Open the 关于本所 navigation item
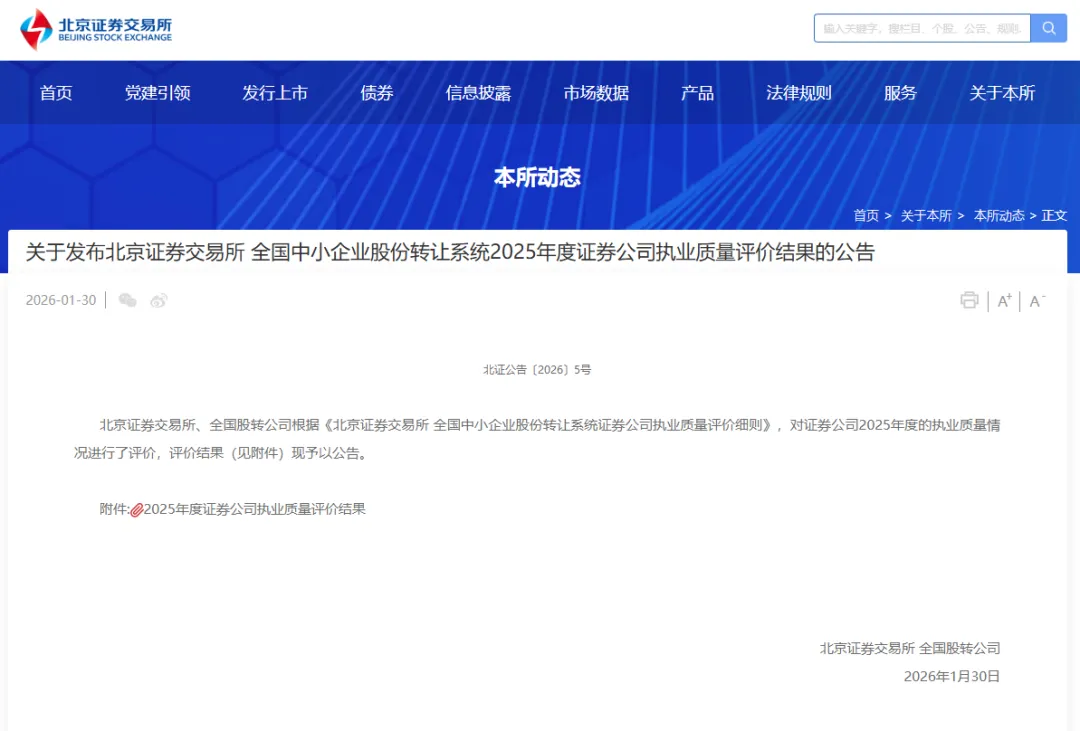Screen dimensions: 1080x731 click(1002, 93)
